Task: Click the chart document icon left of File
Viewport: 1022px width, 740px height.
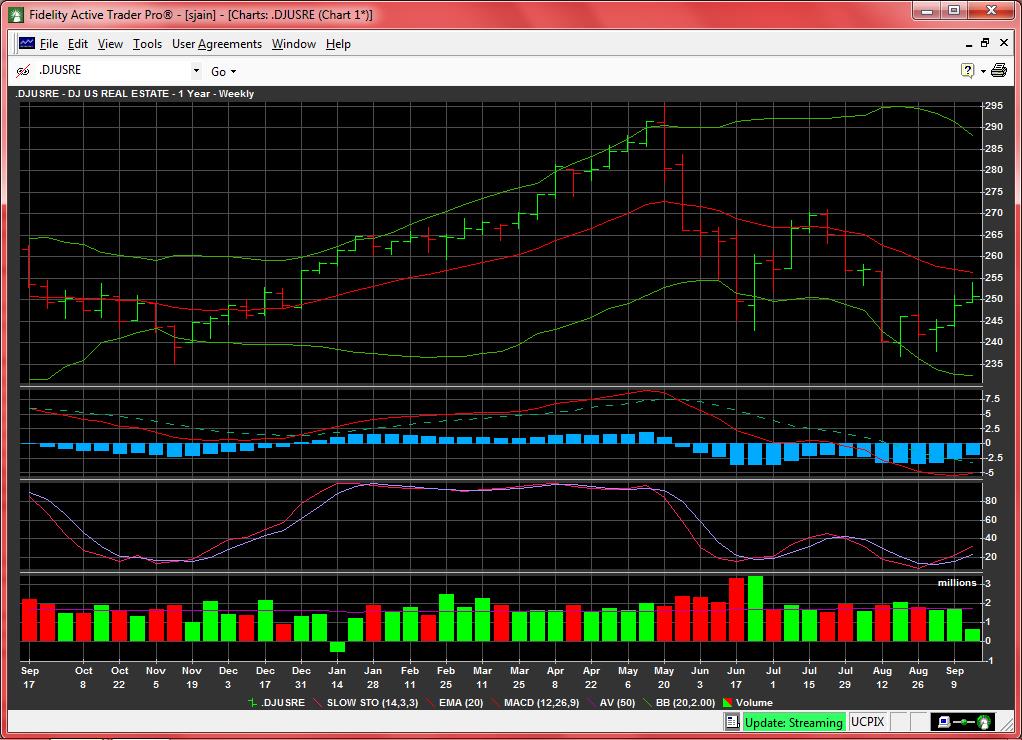Action: [x=27, y=44]
